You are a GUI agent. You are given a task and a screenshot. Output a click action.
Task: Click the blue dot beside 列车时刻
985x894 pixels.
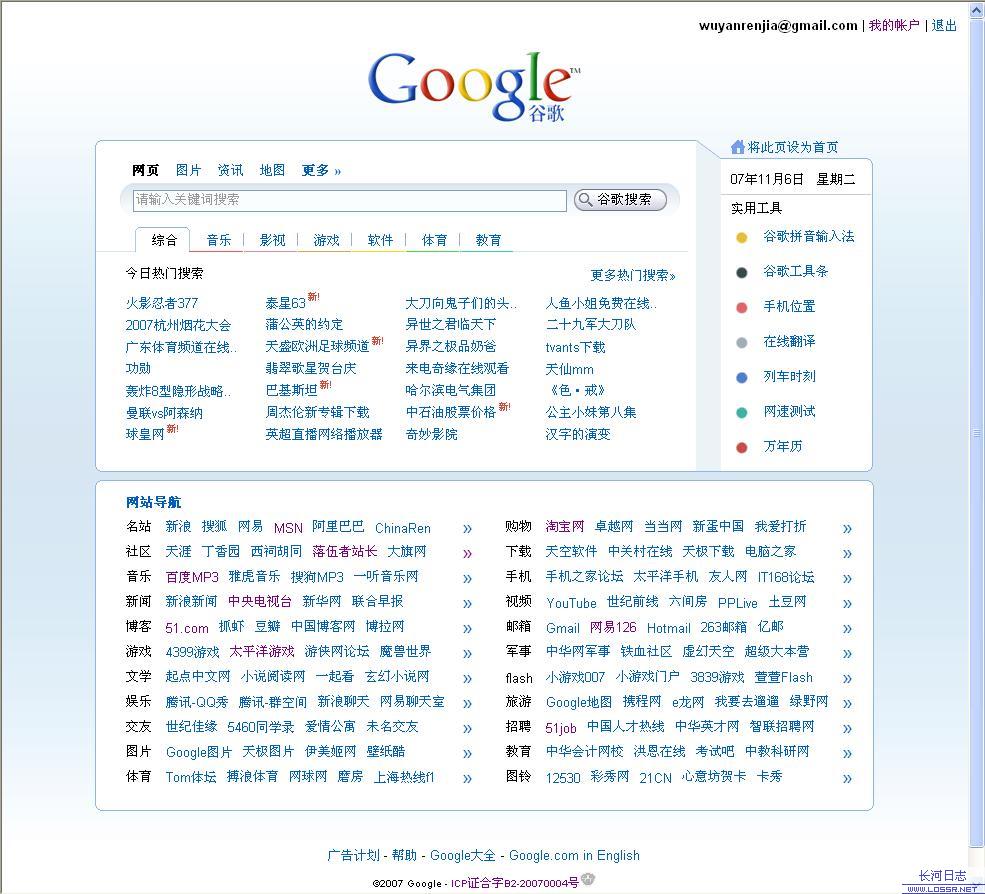click(x=741, y=378)
